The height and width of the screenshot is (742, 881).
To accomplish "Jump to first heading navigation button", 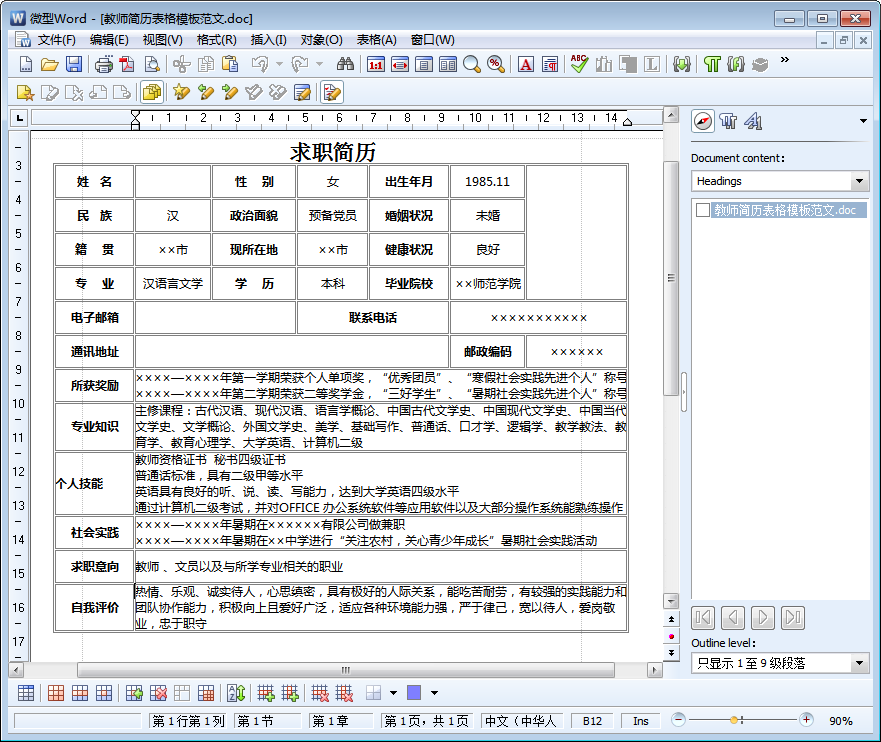I will [703, 618].
